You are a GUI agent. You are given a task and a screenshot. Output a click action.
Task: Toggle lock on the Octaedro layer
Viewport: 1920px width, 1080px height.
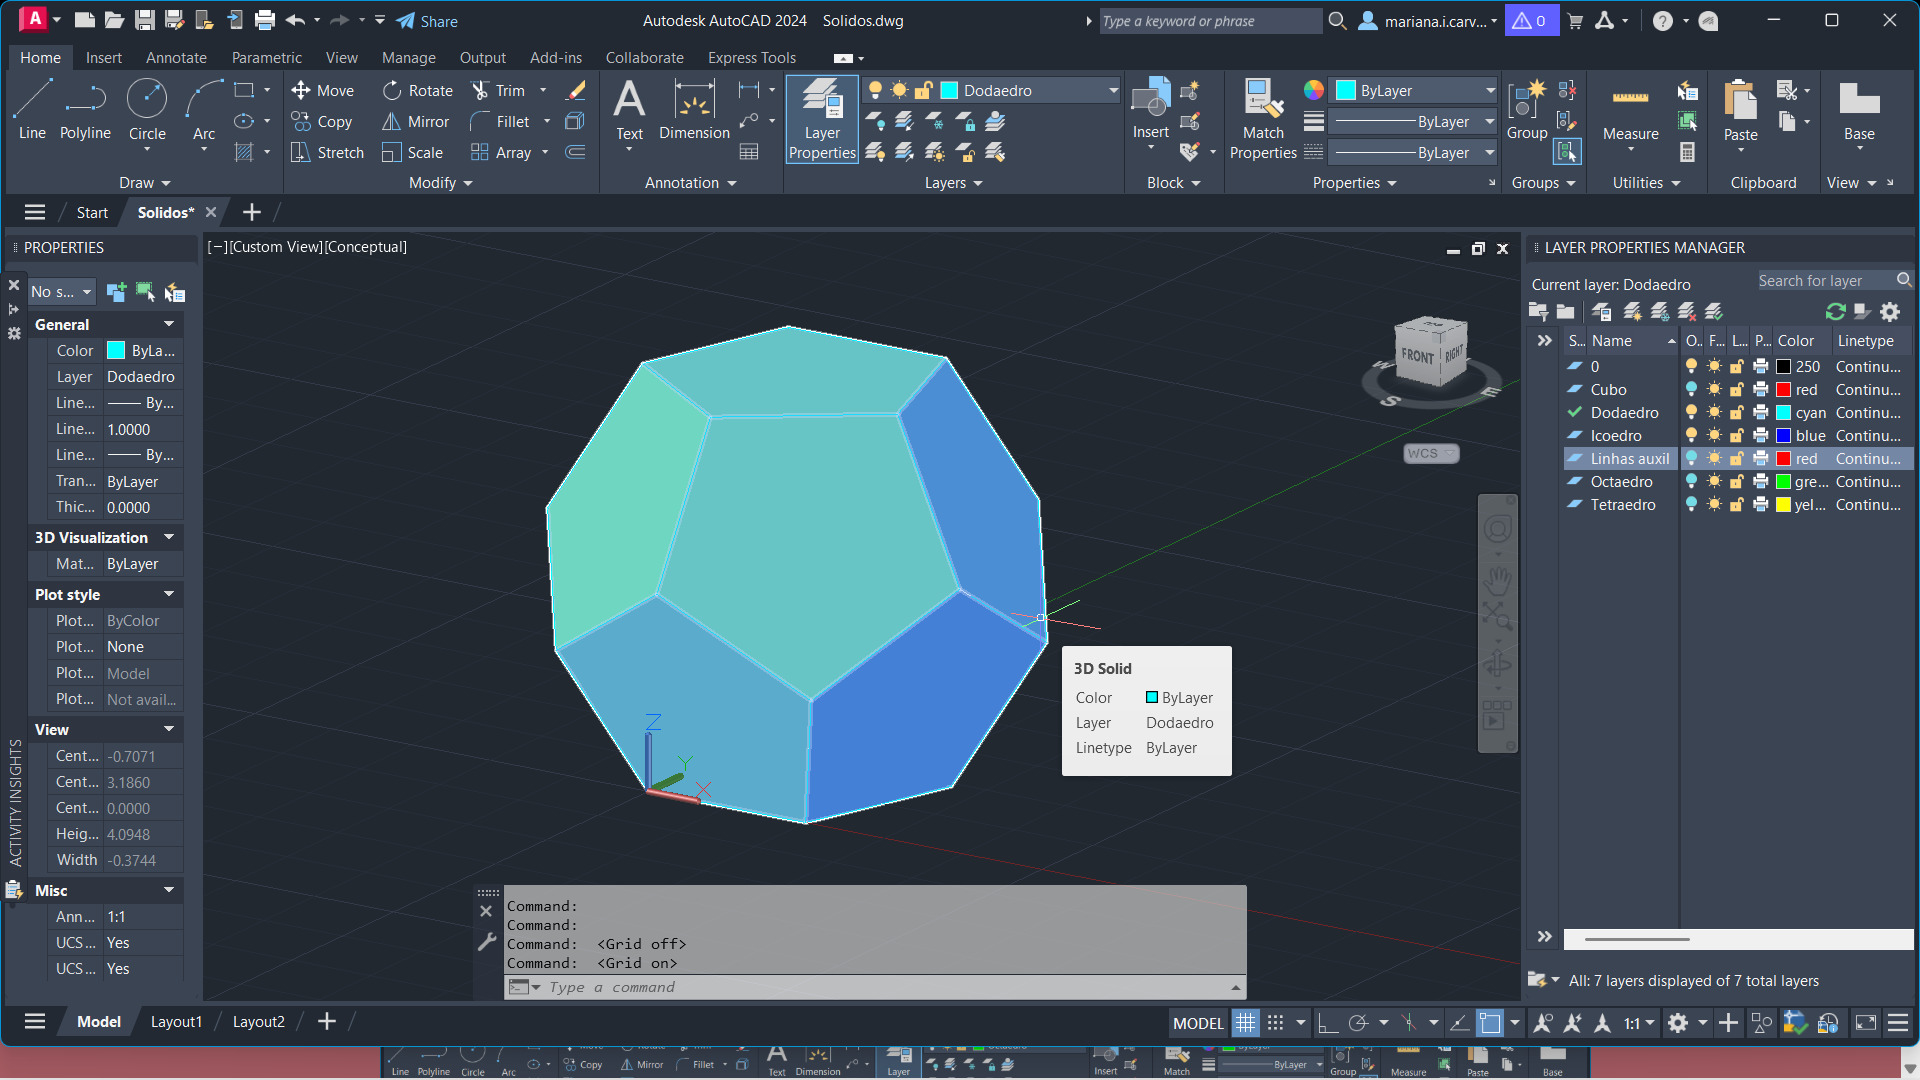tap(1737, 482)
